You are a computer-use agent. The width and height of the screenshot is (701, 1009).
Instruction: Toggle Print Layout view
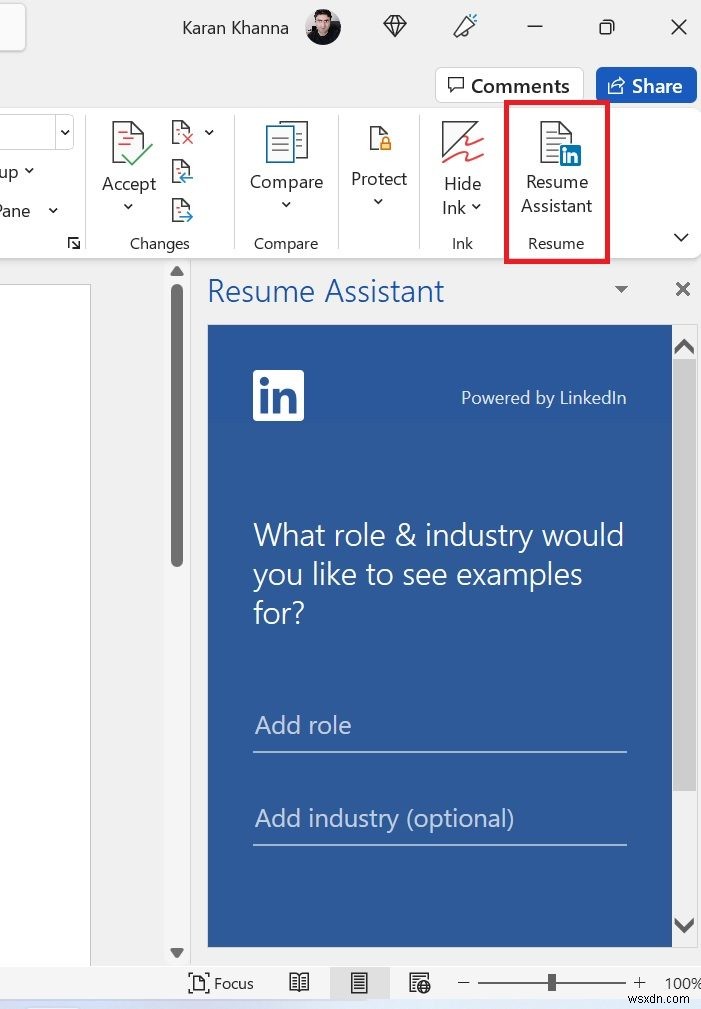[x=360, y=982]
